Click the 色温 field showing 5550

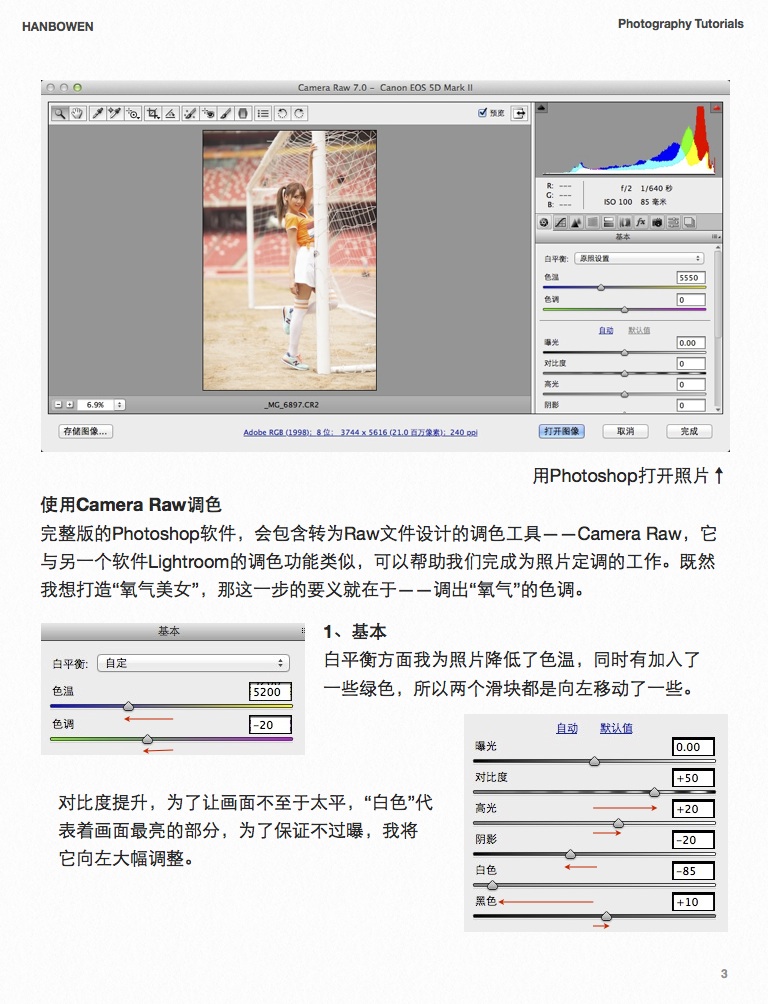tap(690, 277)
